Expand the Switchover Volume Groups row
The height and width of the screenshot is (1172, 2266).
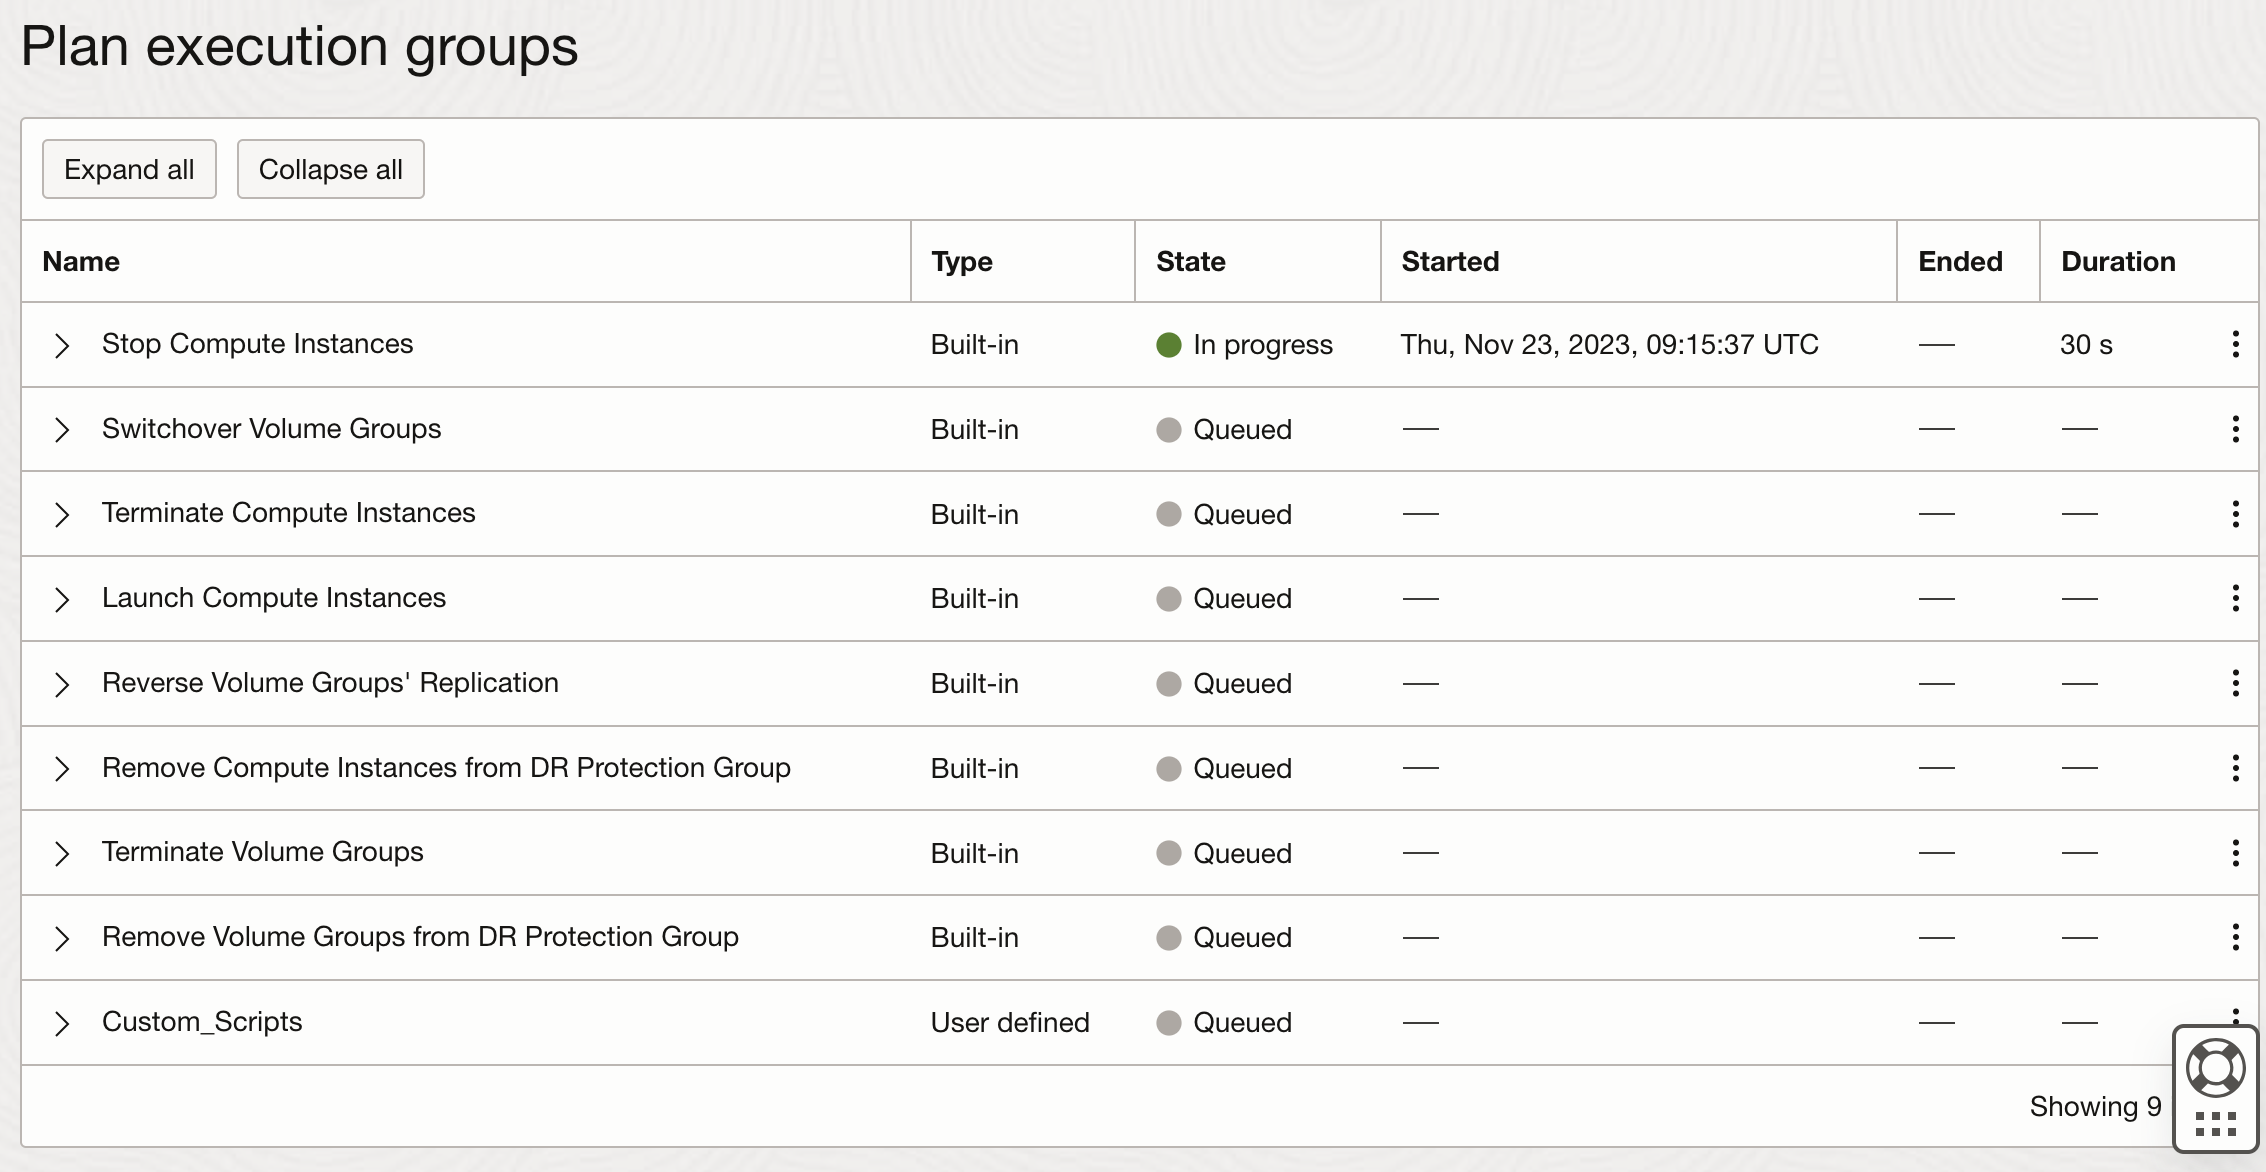coord(62,430)
